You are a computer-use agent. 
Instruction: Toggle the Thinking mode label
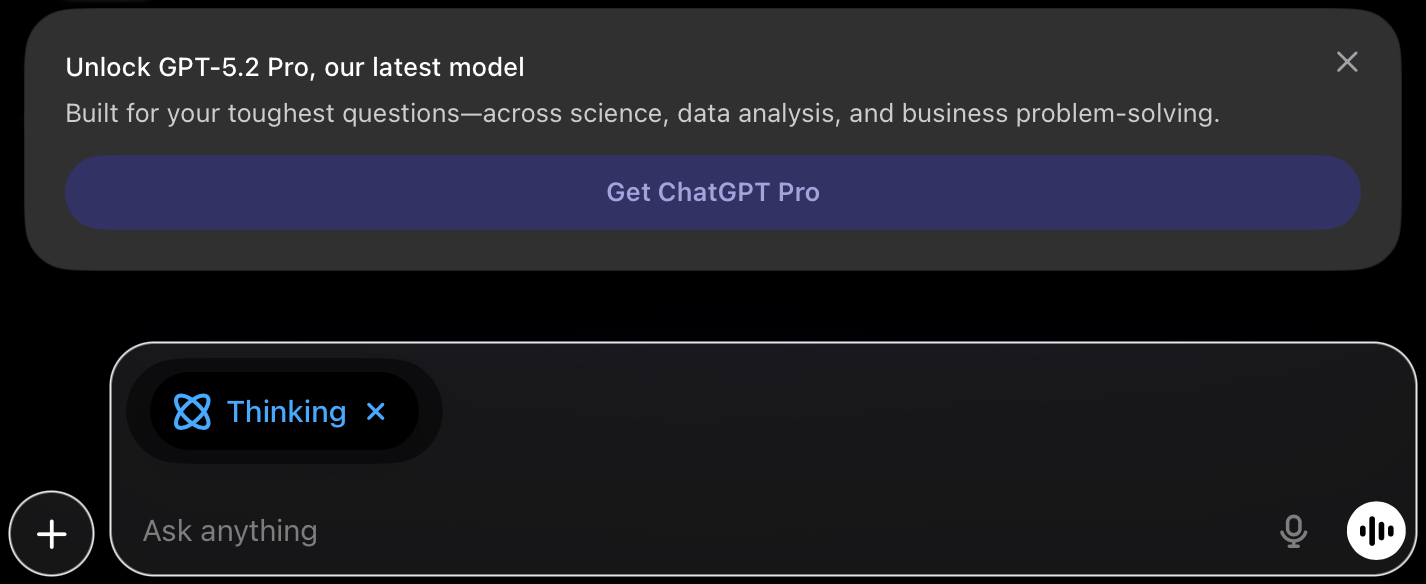coord(286,412)
